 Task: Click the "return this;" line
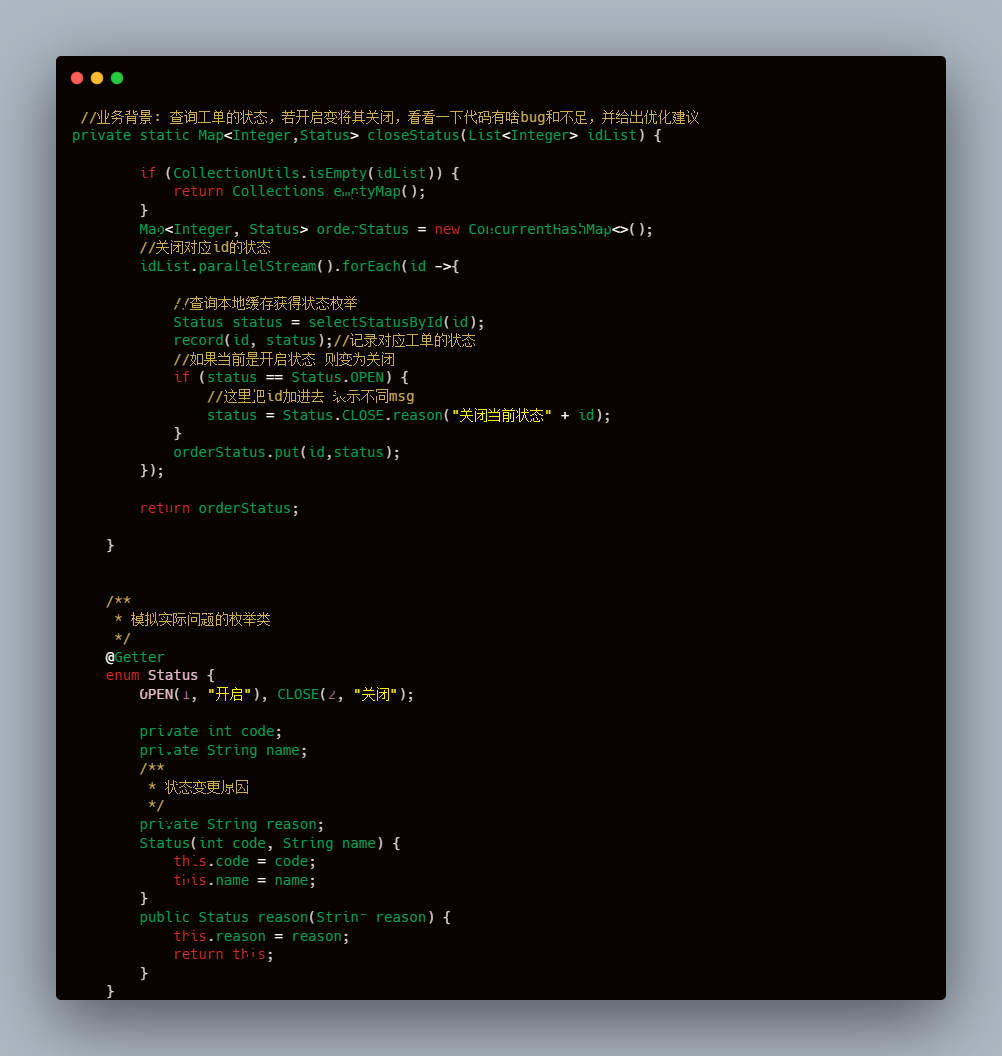point(224,954)
